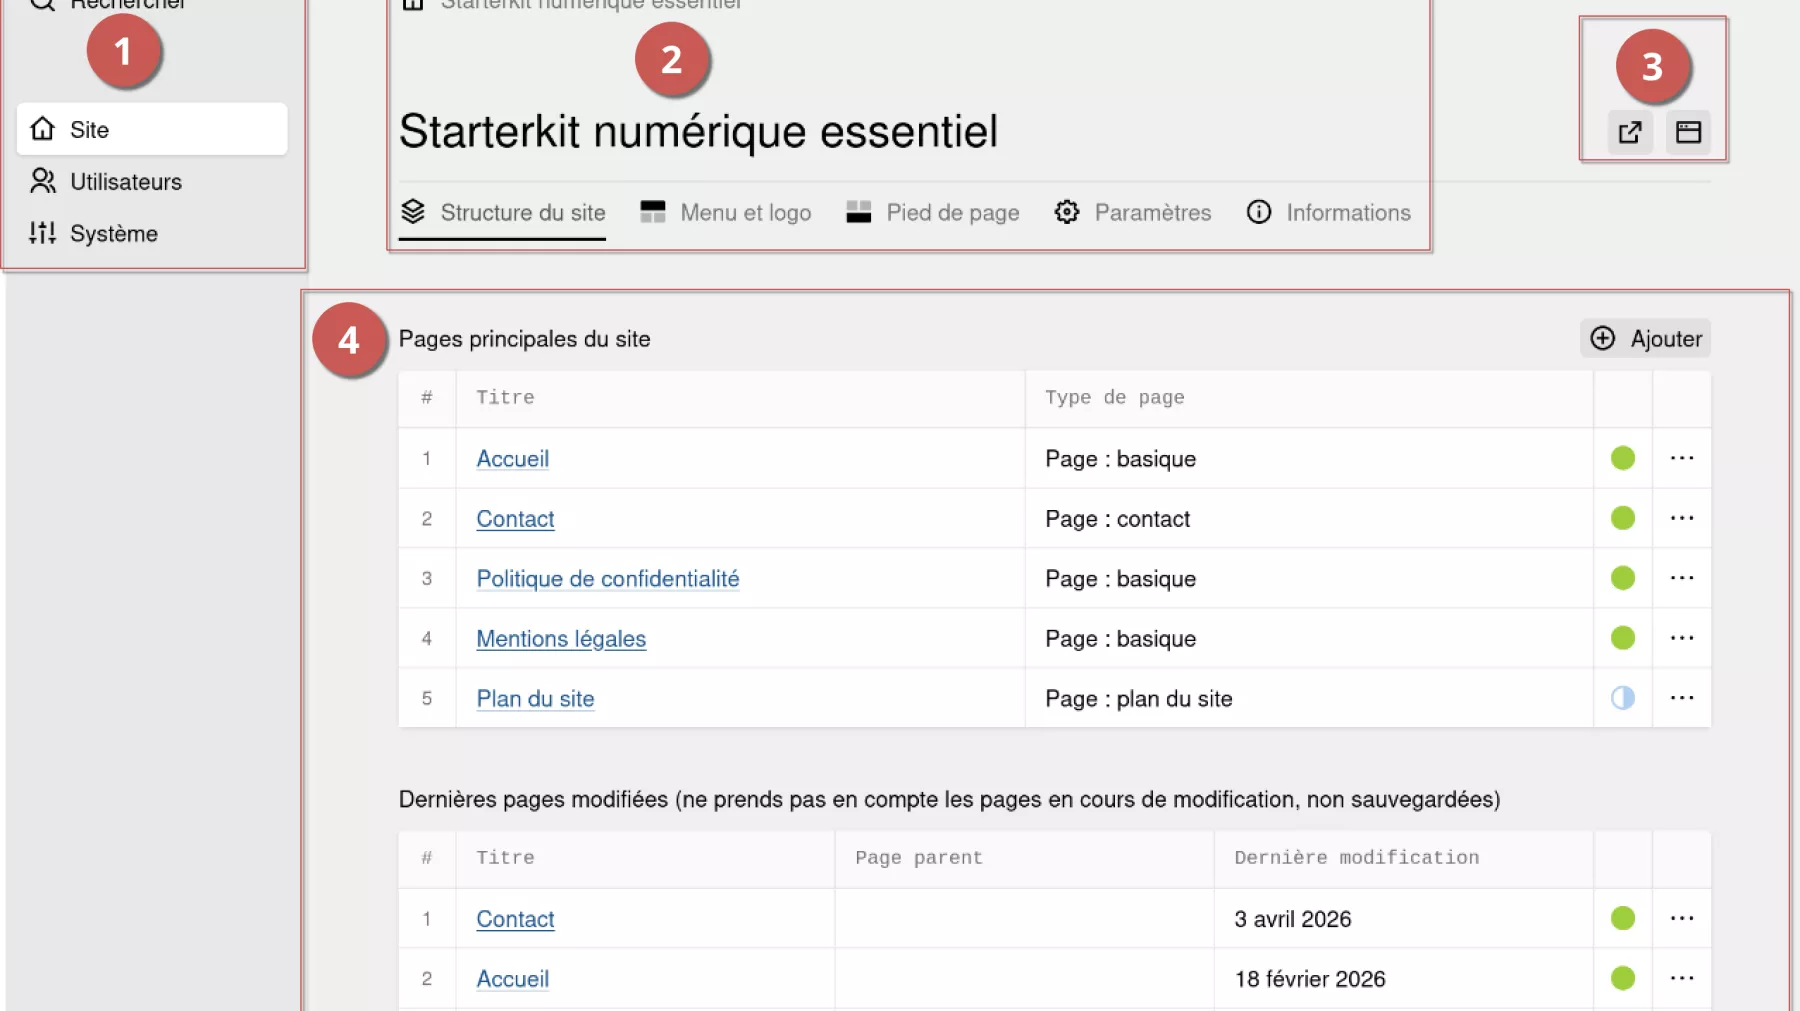Screen dimensions: 1800x1011
Task: Toggle status dot of Contact in Pages principales
Action: (x=1623, y=518)
